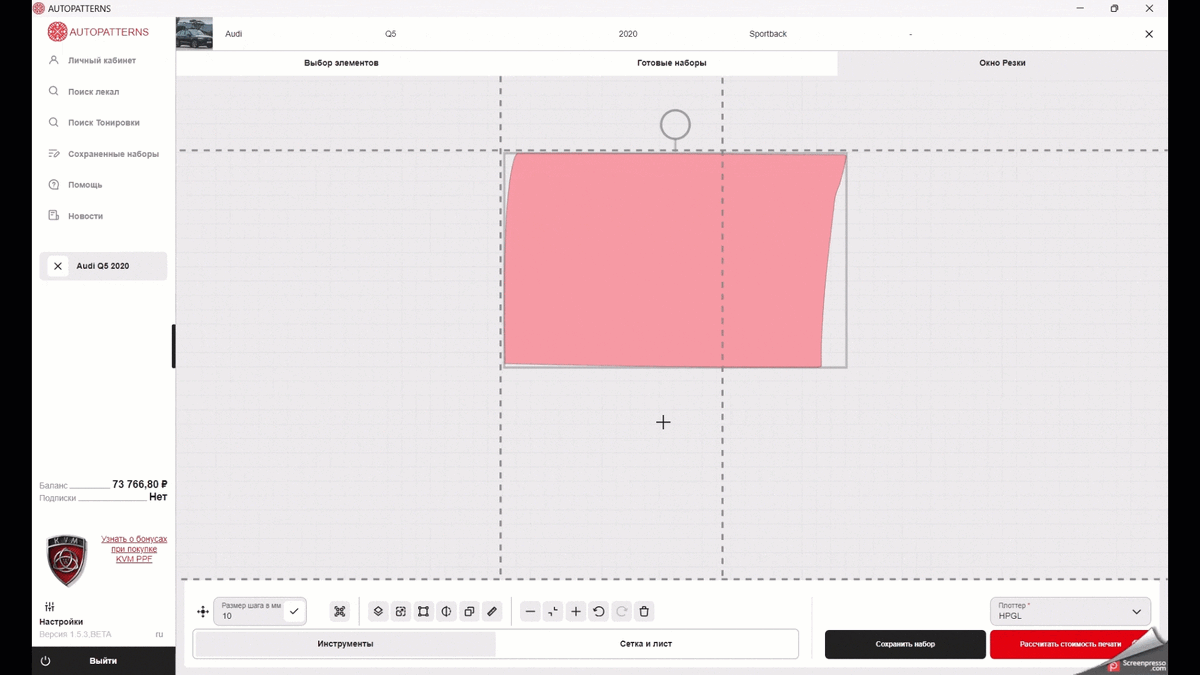The height and width of the screenshot is (675, 1200).
Task: Click the sidebar collapse handle
Action: pos(173,346)
